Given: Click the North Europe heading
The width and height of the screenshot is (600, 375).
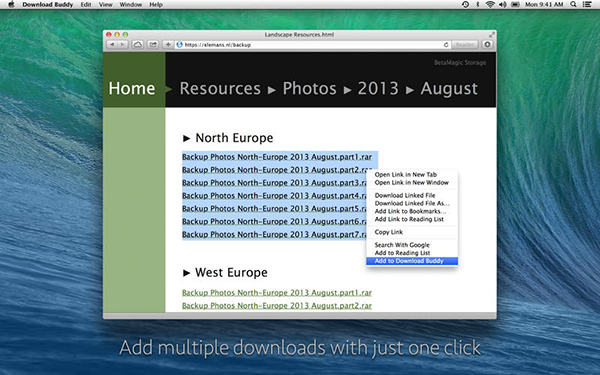Looking at the screenshot, I should pos(234,138).
